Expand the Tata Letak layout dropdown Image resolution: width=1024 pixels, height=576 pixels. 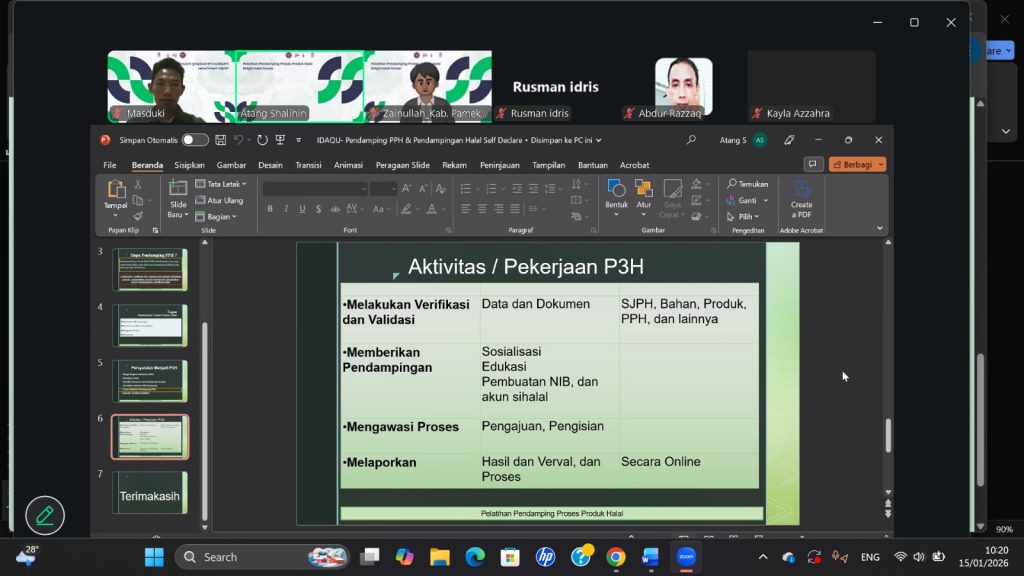tap(220, 184)
